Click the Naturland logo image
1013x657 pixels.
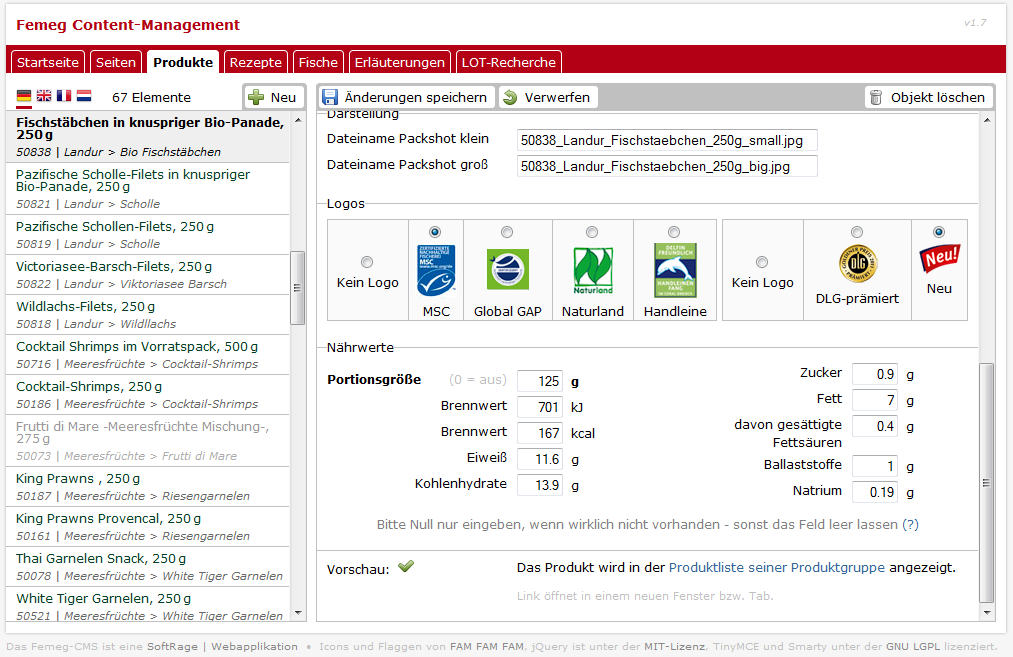pyautogui.click(x=592, y=270)
